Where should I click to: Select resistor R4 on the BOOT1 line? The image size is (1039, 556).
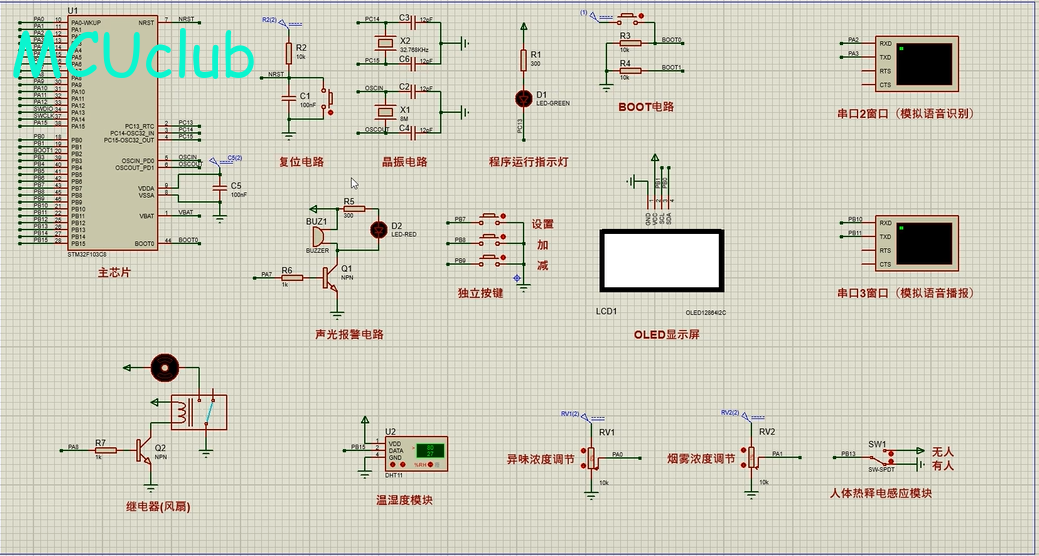tap(630, 70)
